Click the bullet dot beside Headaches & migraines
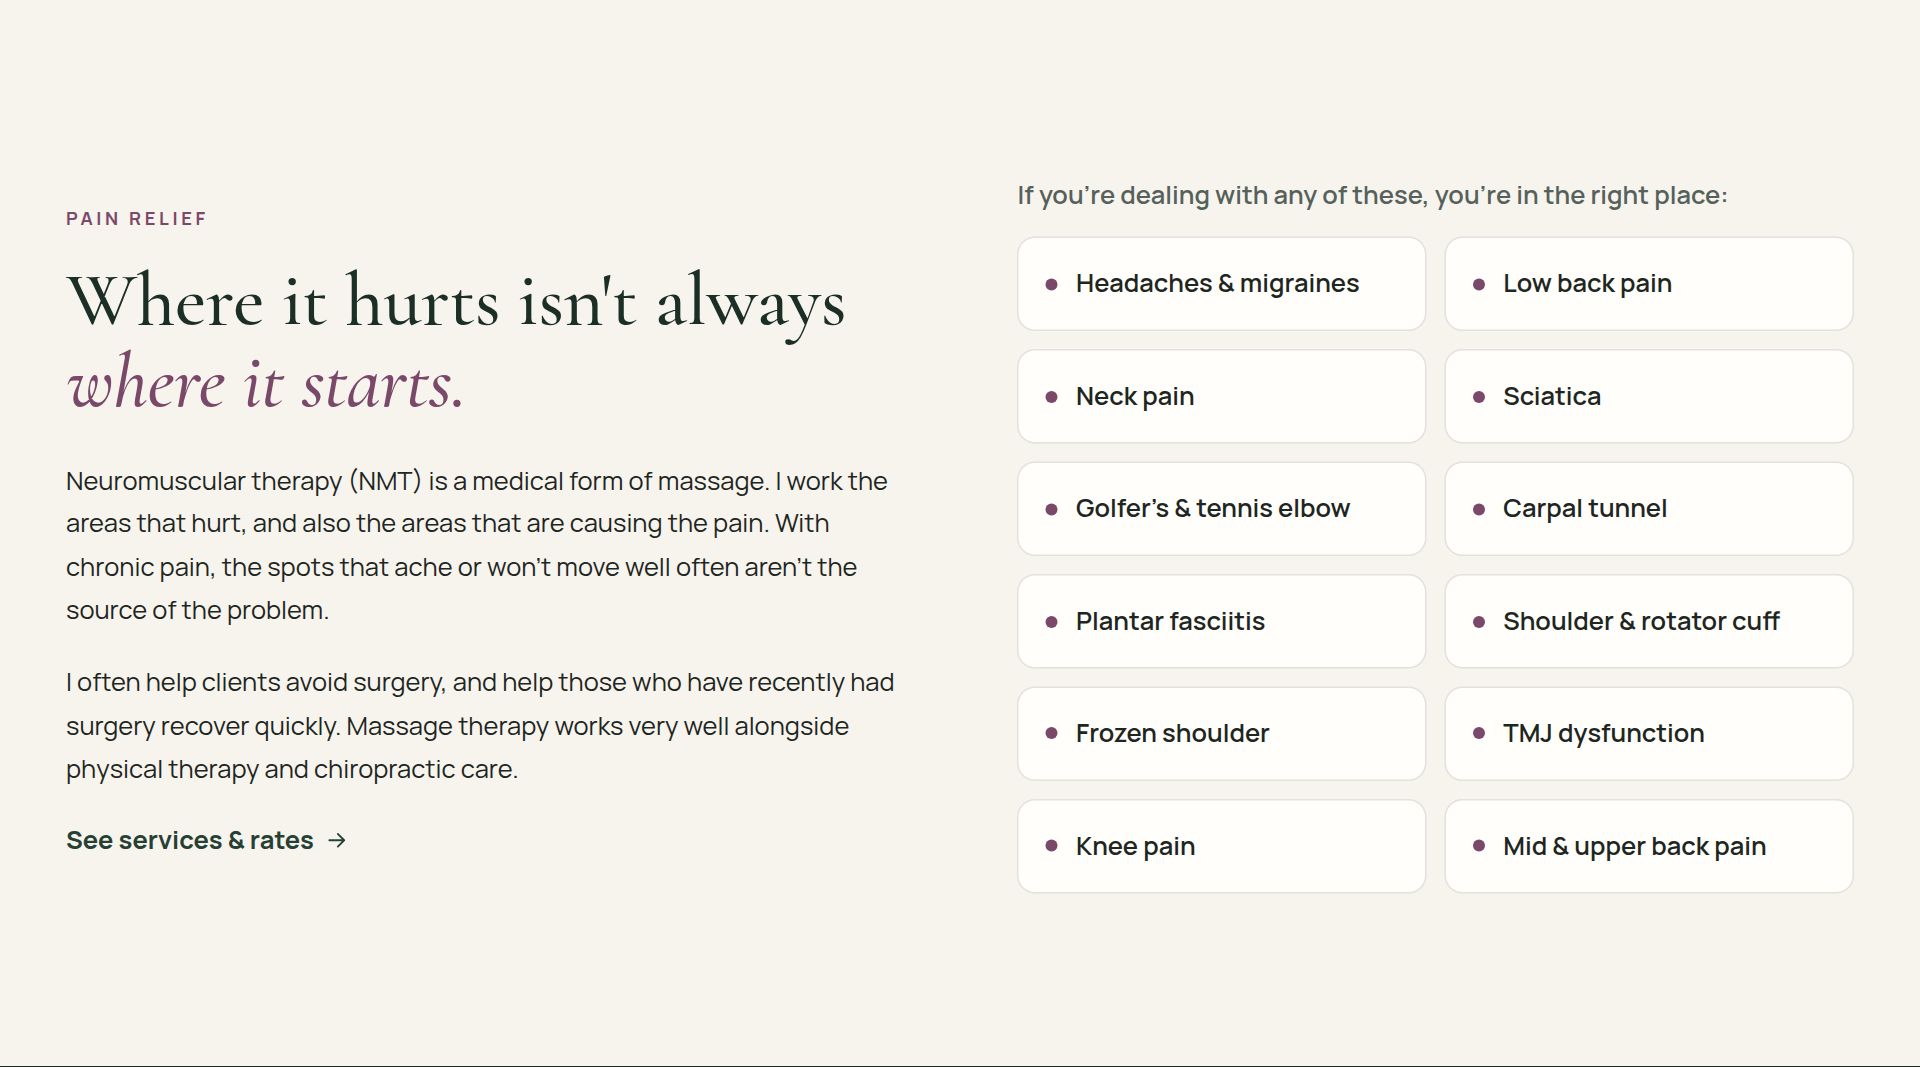The image size is (1920, 1067). [x=1051, y=284]
